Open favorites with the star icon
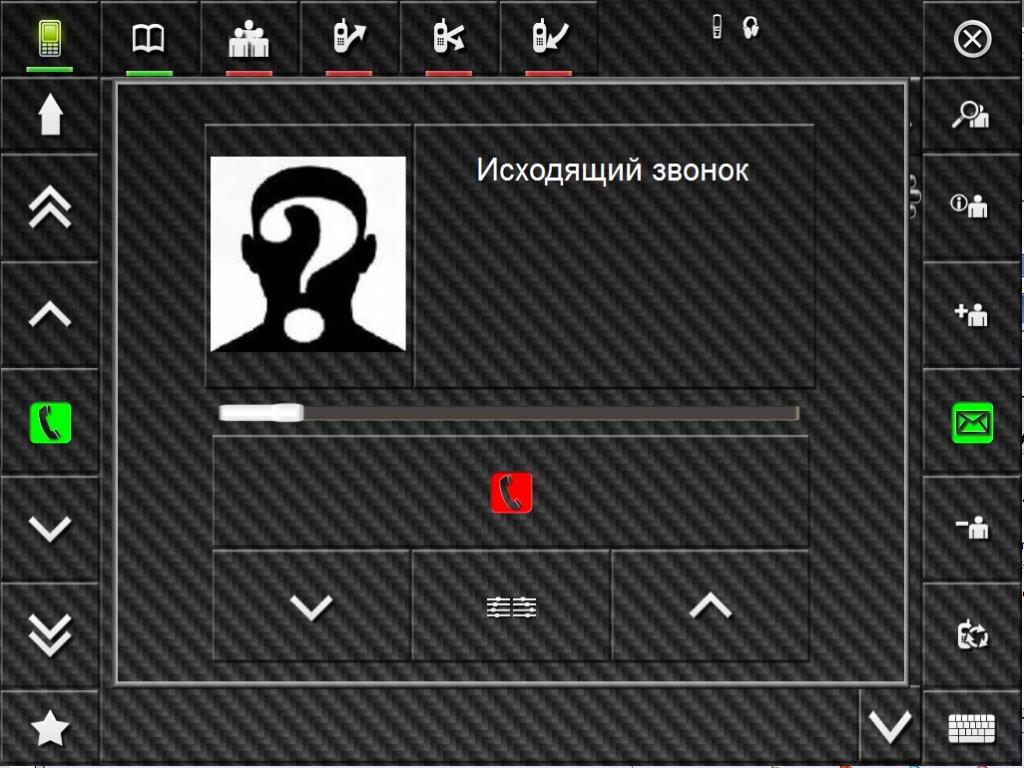 tap(50, 728)
